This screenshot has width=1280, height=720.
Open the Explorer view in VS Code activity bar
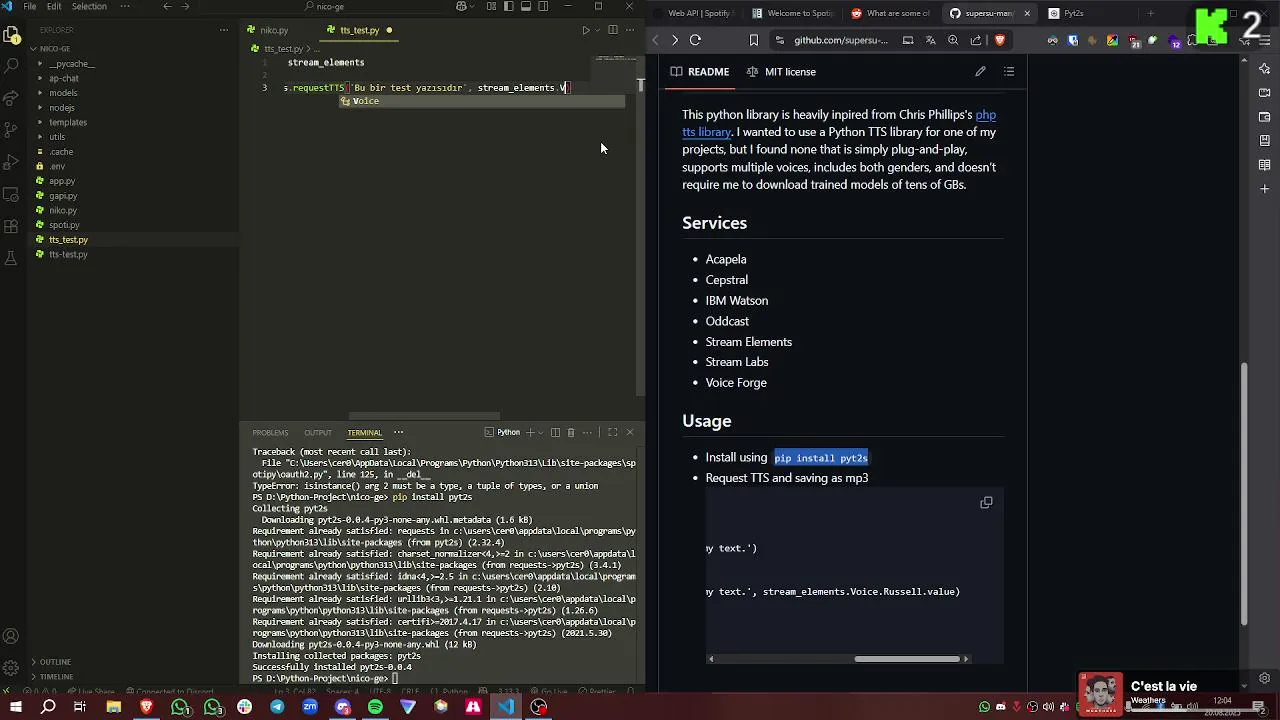point(11,34)
